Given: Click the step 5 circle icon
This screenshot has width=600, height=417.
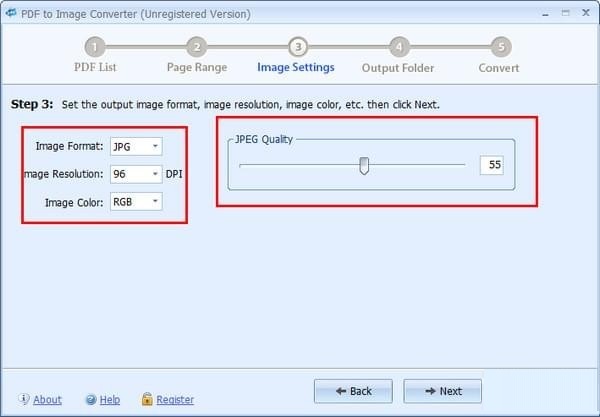Looking at the screenshot, I should click(501, 47).
